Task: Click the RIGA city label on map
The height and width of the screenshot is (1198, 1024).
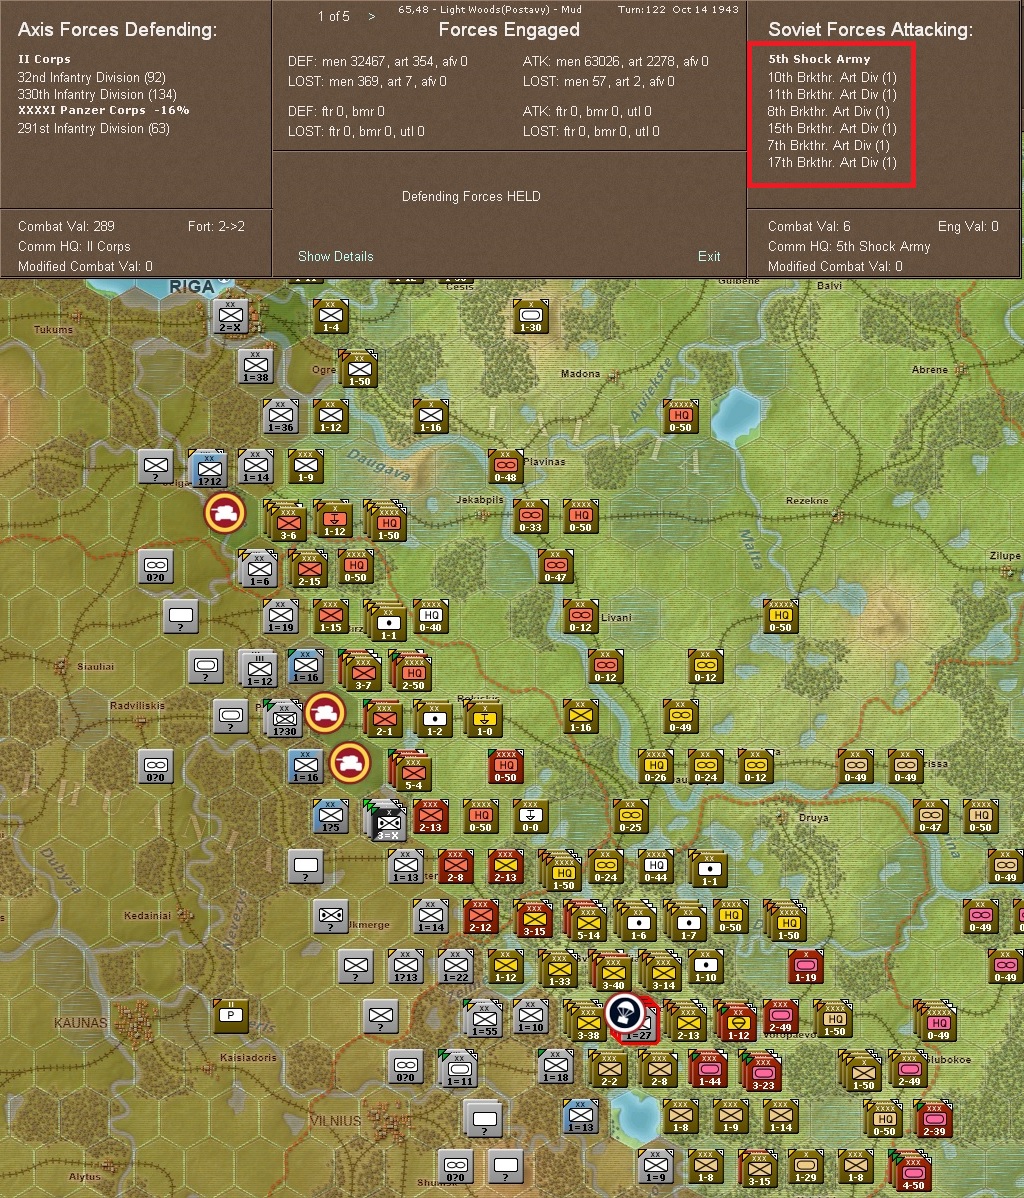Action: pos(192,287)
